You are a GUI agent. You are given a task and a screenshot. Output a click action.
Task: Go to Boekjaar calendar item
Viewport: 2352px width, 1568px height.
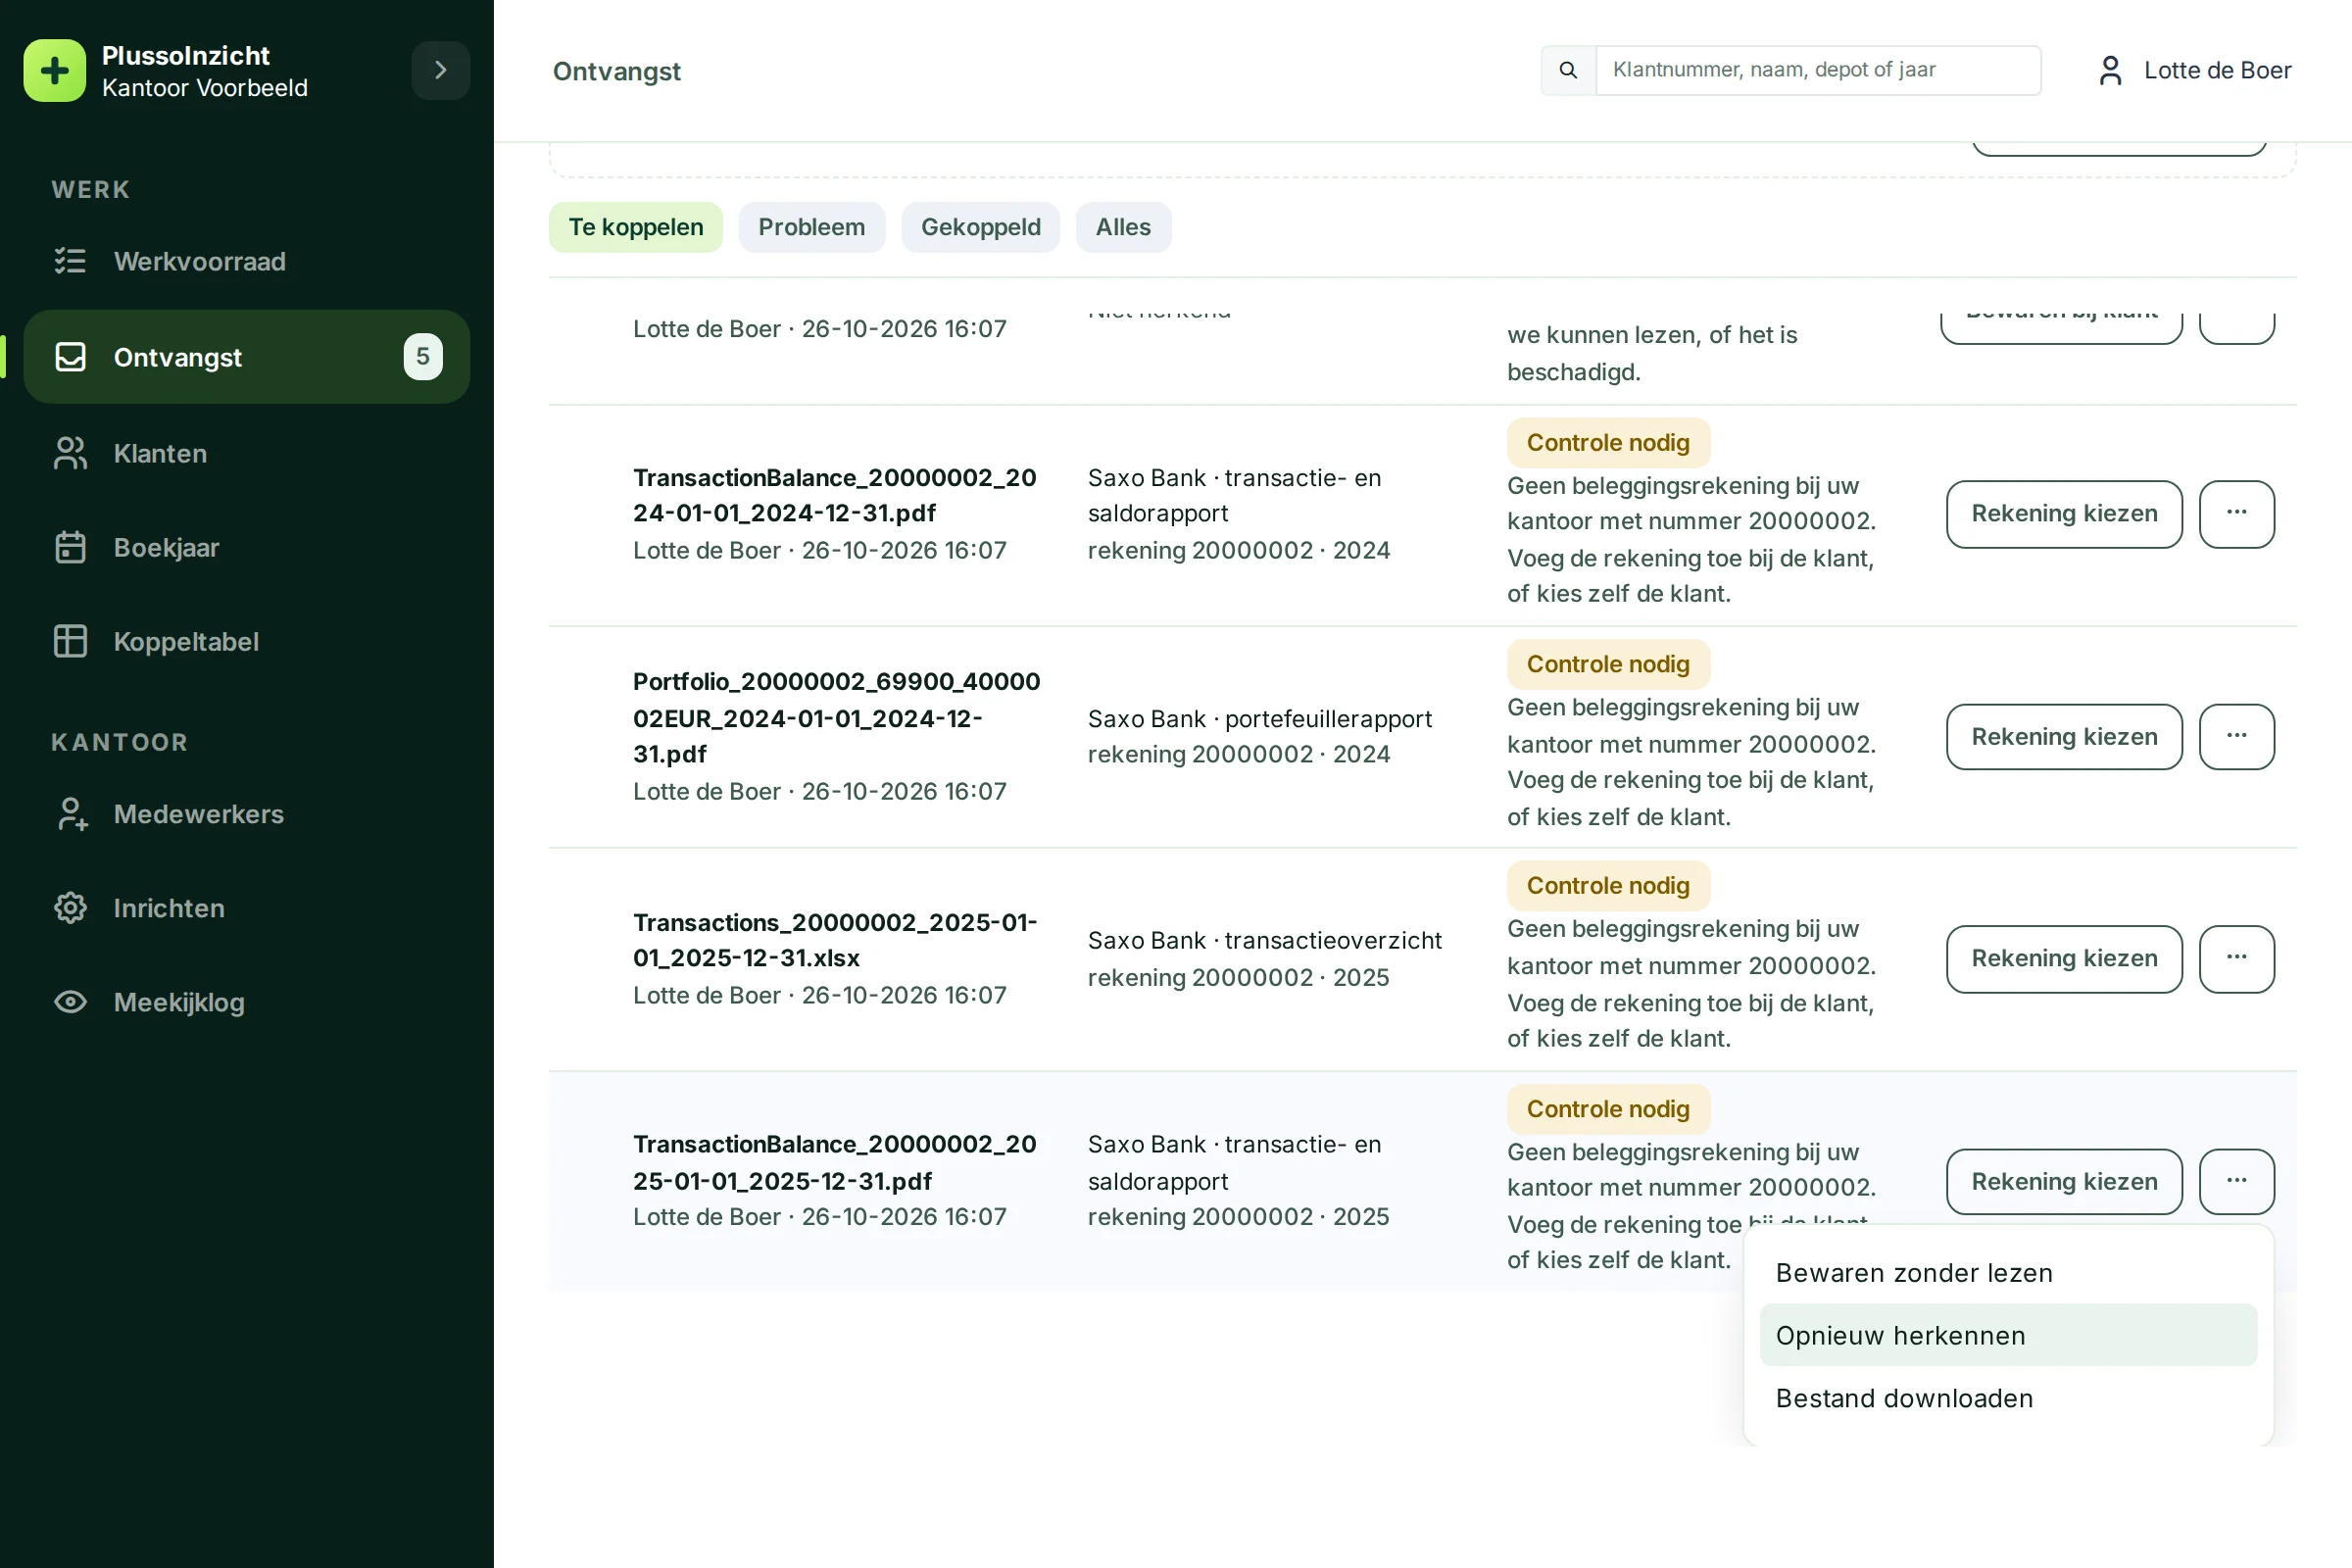click(246, 547)
